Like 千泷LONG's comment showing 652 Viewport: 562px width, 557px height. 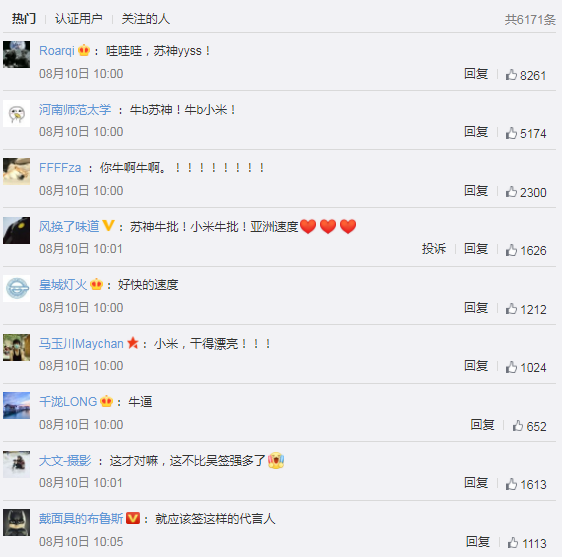(518, 425)
